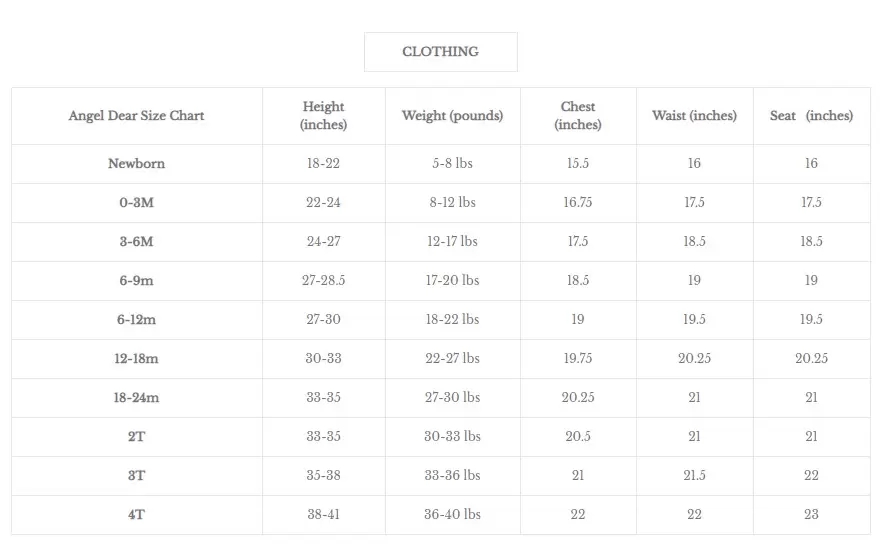Select the 4T size row label

(x=137, y=514)
